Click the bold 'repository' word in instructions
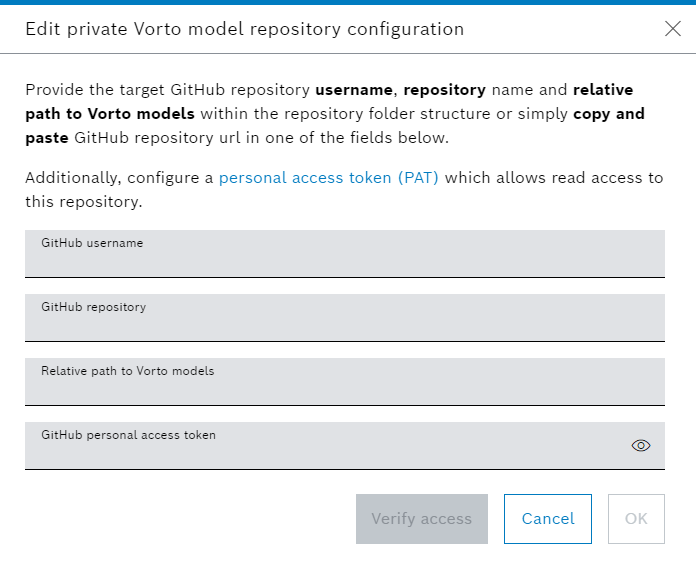The height and width of the screenshot is (574, 696). tap(444, 91)
